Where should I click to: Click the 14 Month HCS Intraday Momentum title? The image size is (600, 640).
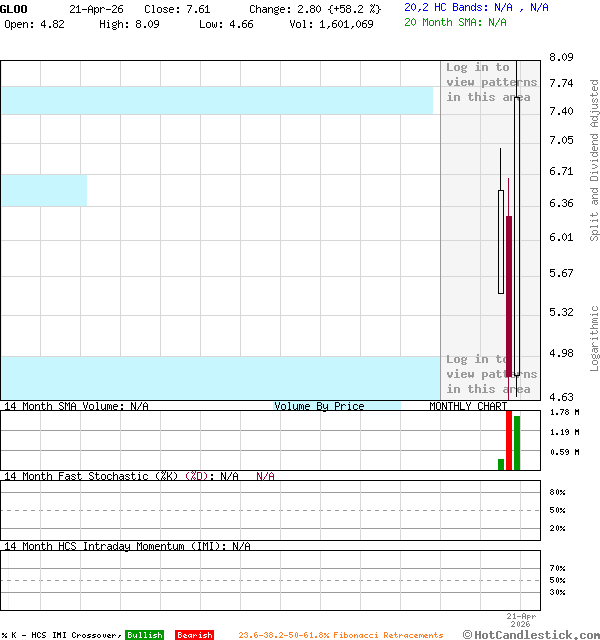click(126, 546)
